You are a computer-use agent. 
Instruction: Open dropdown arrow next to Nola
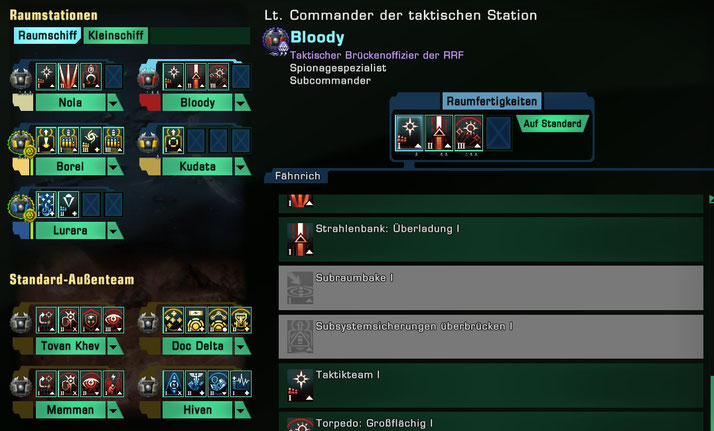114,103
